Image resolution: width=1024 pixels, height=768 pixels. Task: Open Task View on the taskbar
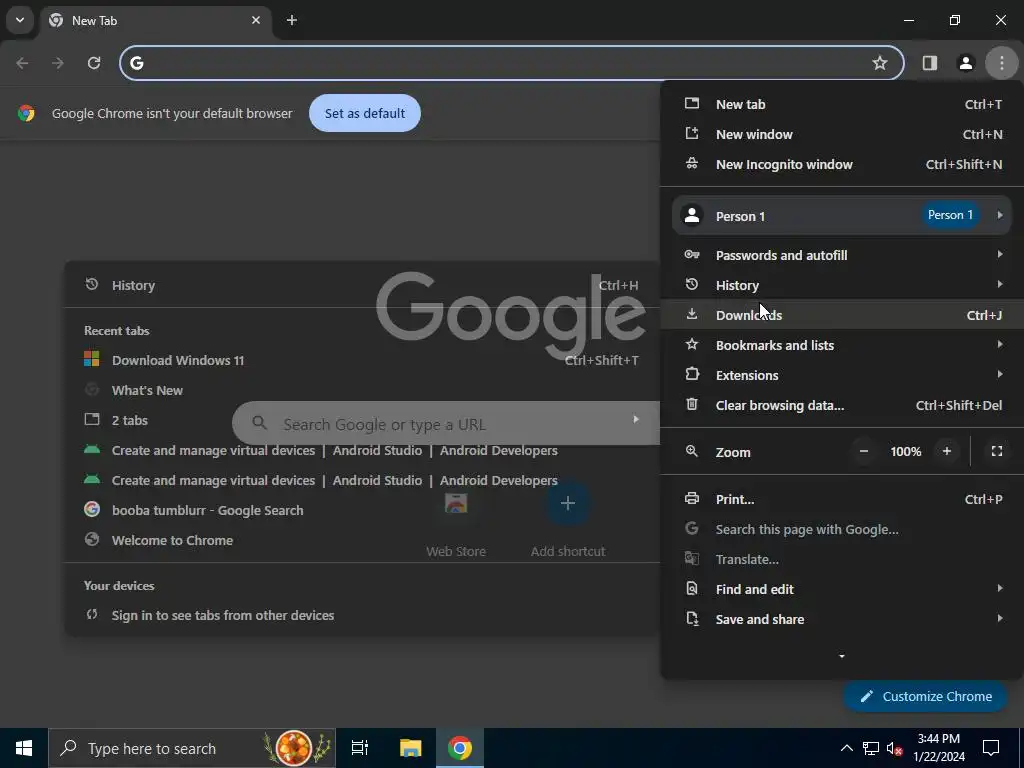[360, 748]
